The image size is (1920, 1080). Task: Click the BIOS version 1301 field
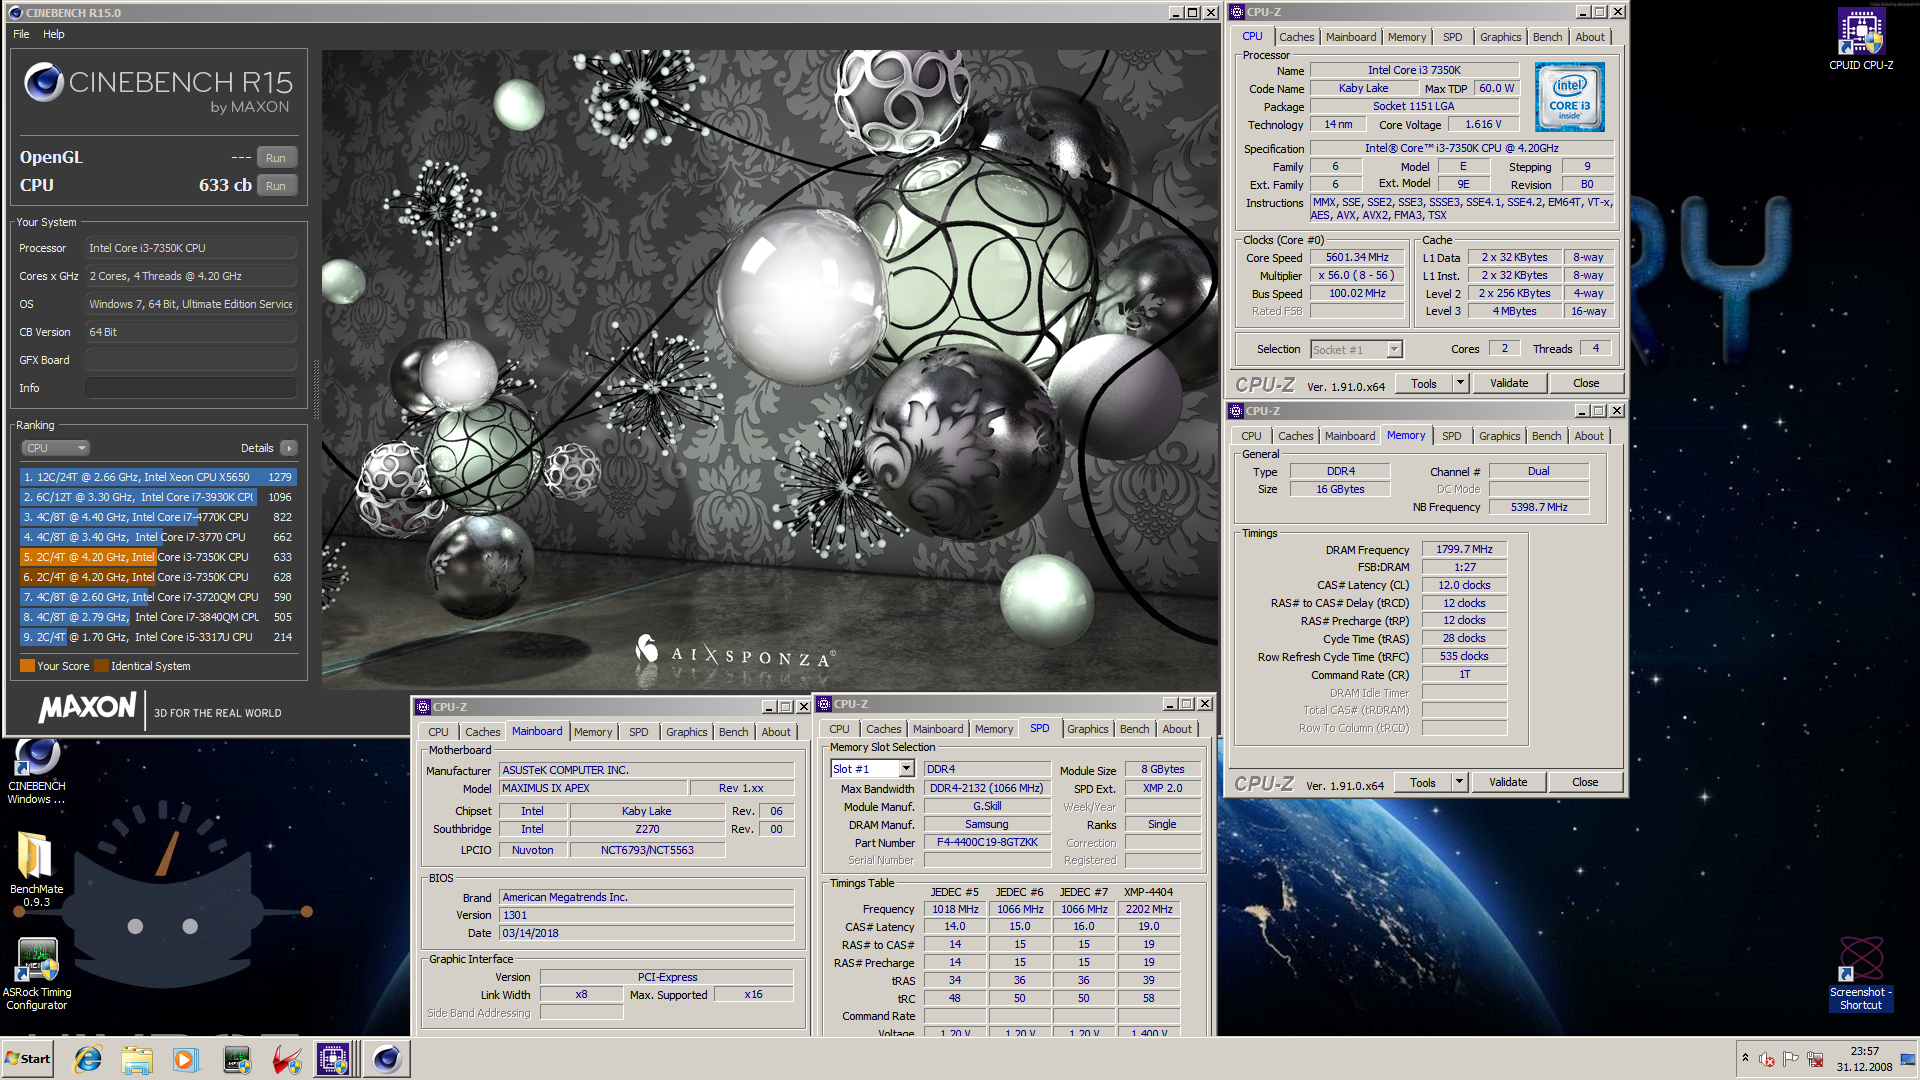tap(647, 915)
